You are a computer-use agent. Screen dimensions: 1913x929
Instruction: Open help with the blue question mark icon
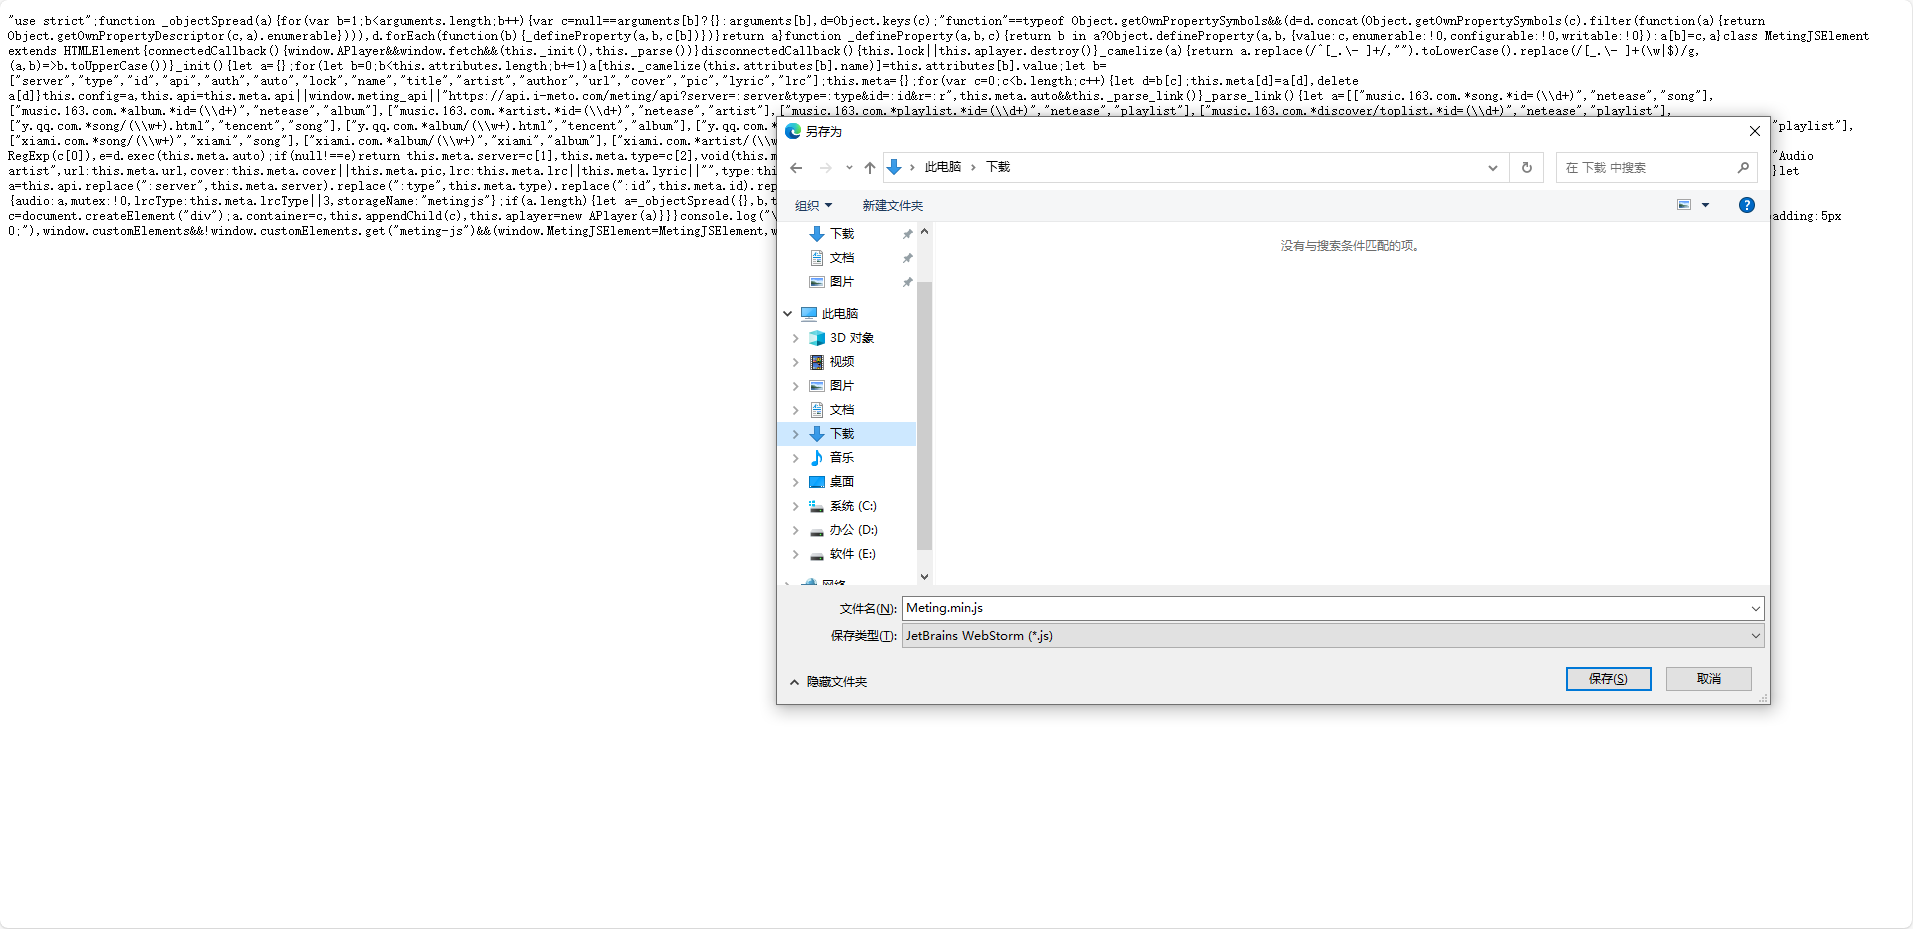point(1747,205)
